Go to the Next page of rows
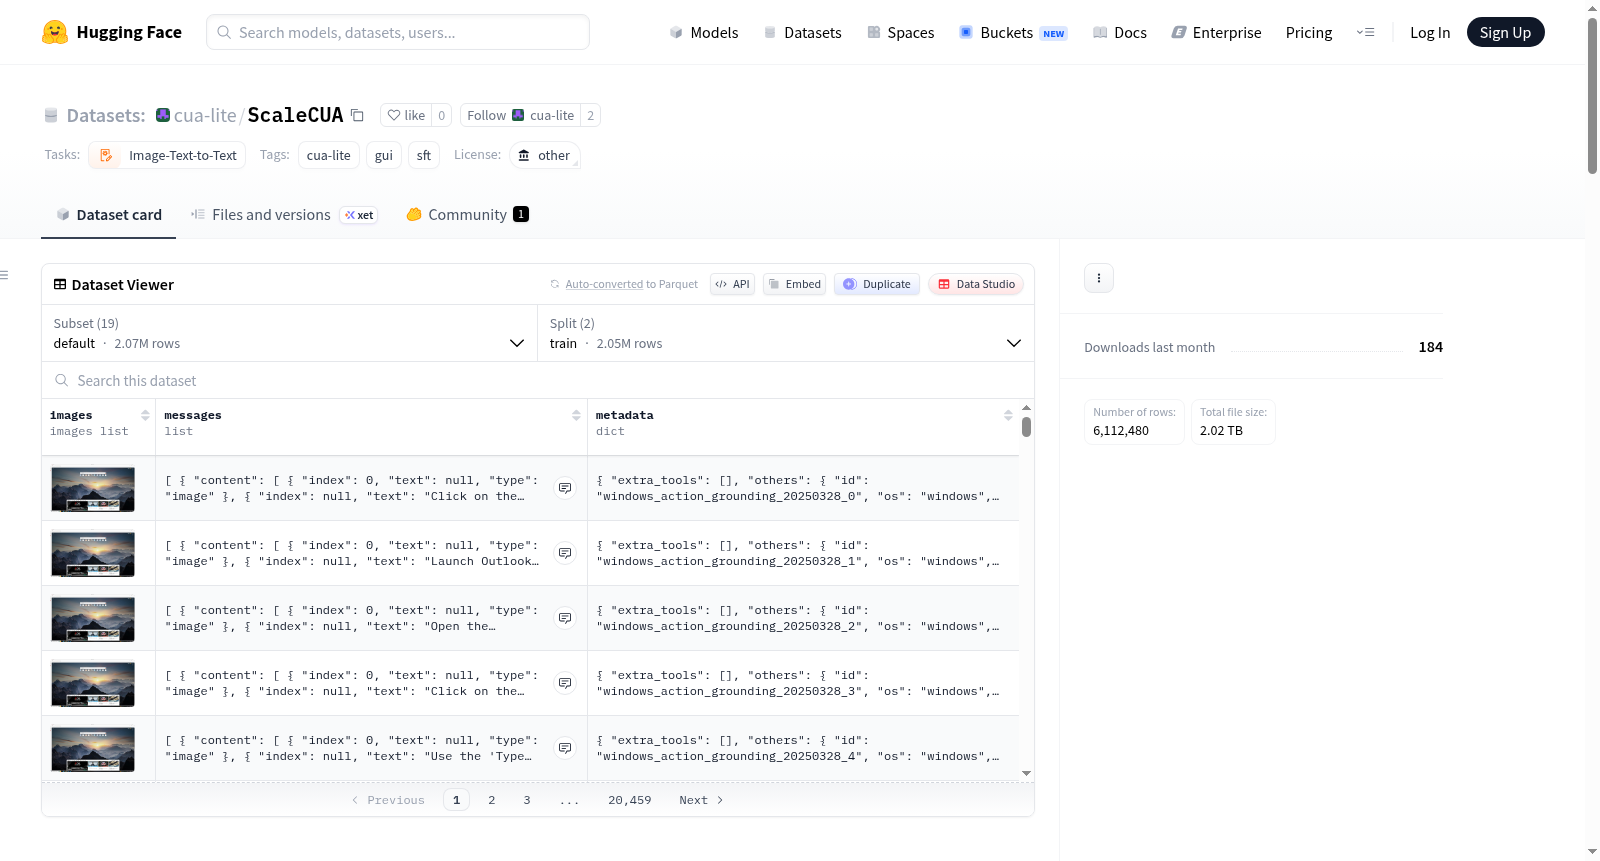1600x861 pixels. [x=701, y=800]
